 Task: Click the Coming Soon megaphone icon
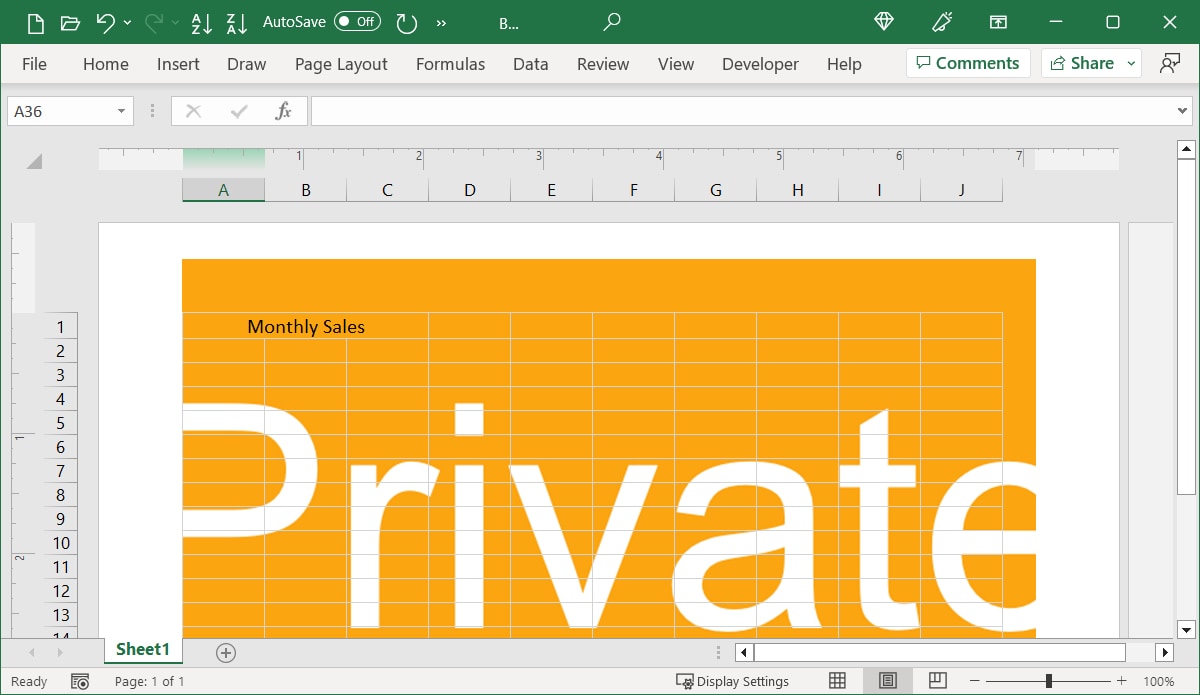click(941, 22)
